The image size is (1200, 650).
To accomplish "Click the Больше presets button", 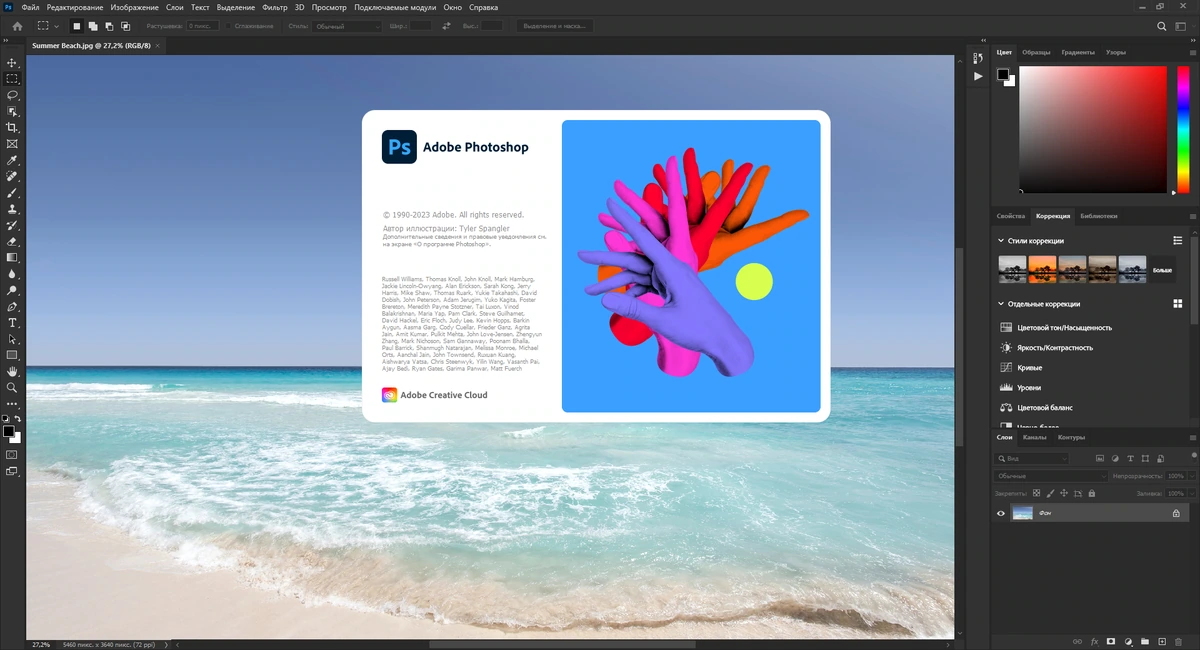I will (1162, 270).
